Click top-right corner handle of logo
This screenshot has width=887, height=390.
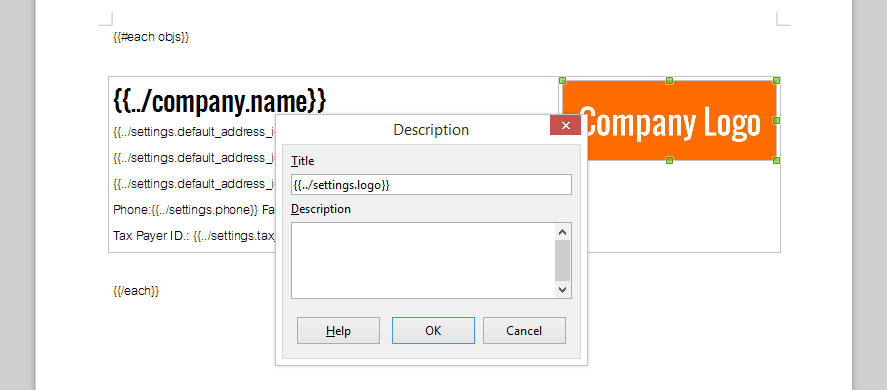pos(777,80)
